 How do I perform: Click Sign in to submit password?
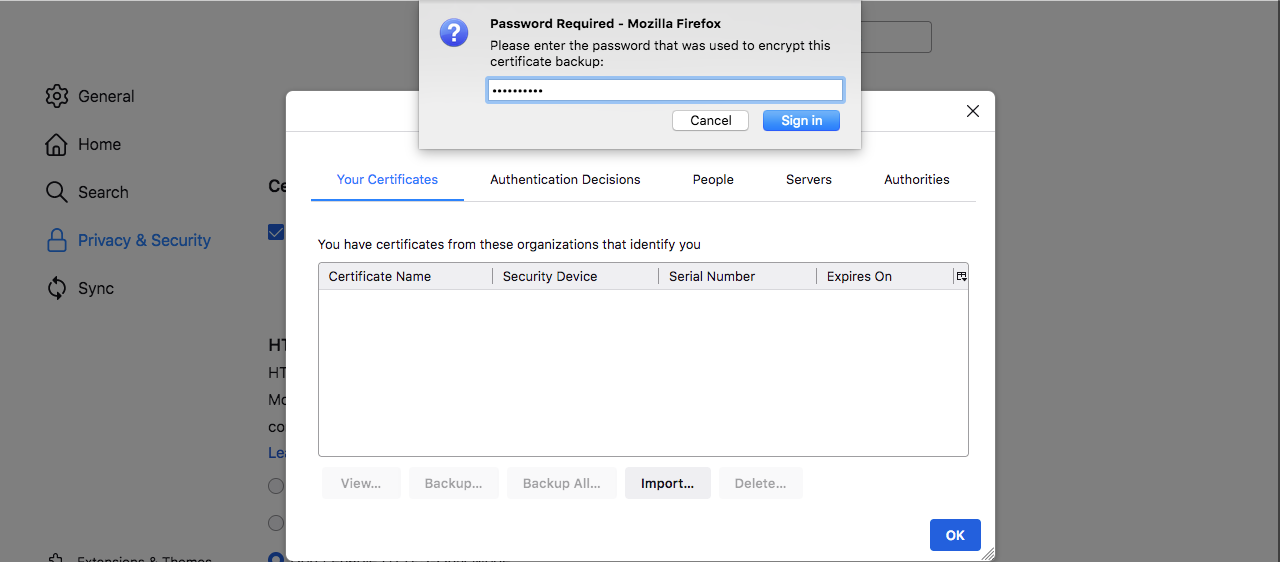coord(802,120)
